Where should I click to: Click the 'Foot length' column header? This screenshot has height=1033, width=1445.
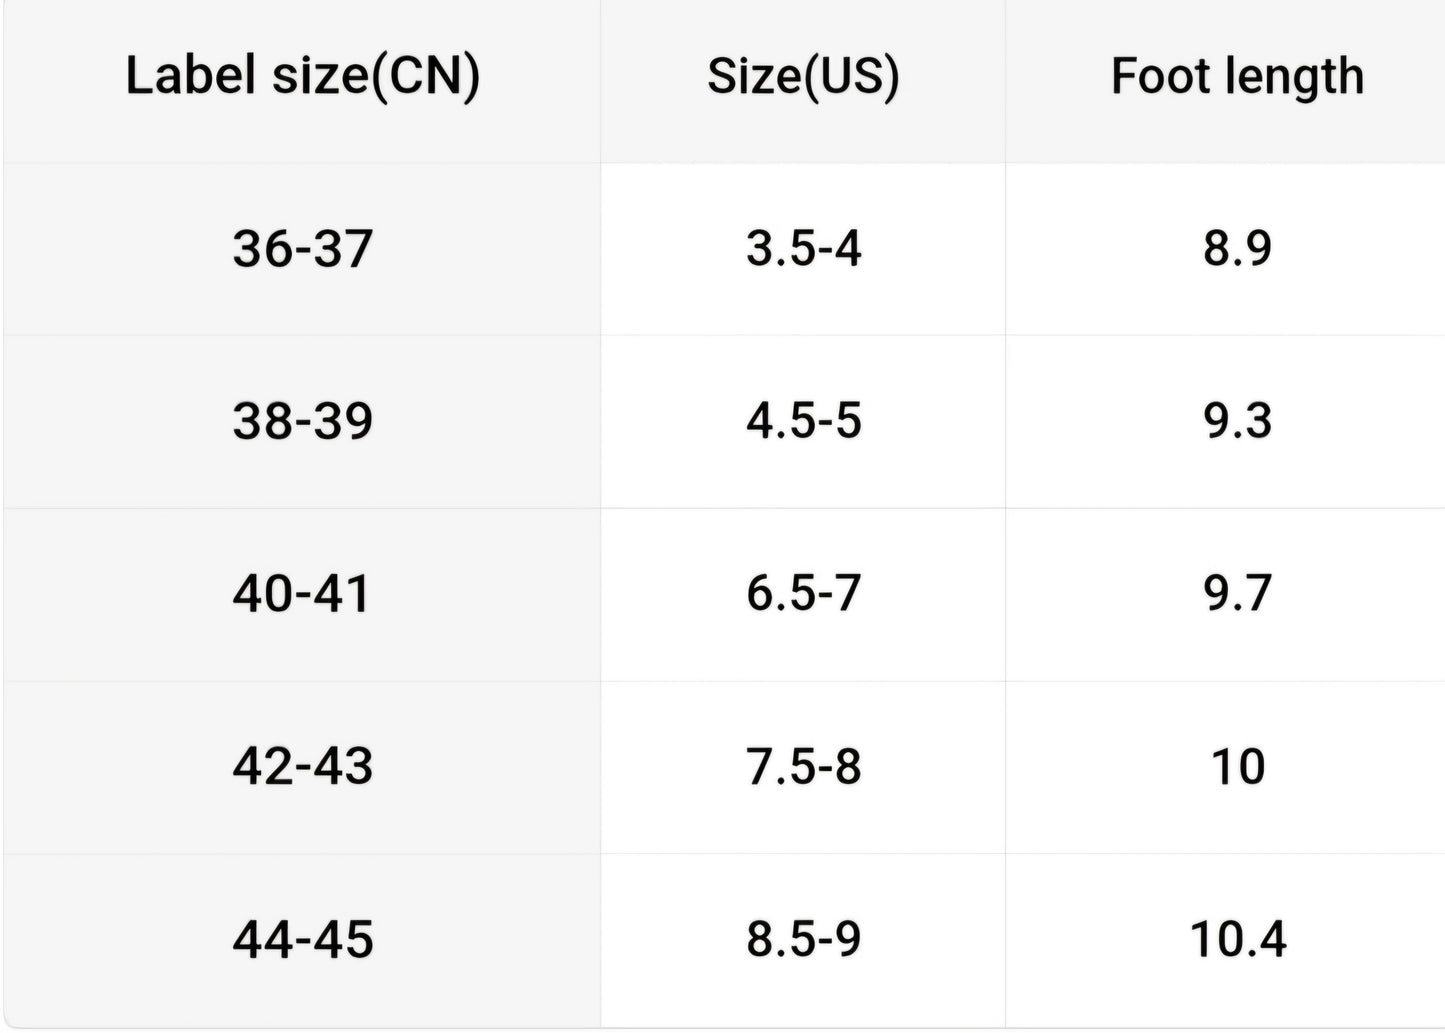1237,77
